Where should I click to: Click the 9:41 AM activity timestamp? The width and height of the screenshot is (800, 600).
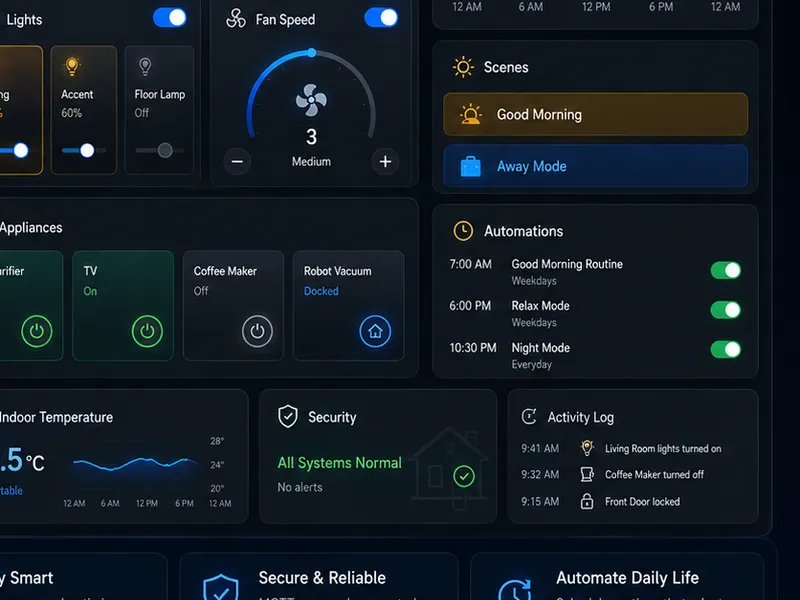tap(540, 448)
